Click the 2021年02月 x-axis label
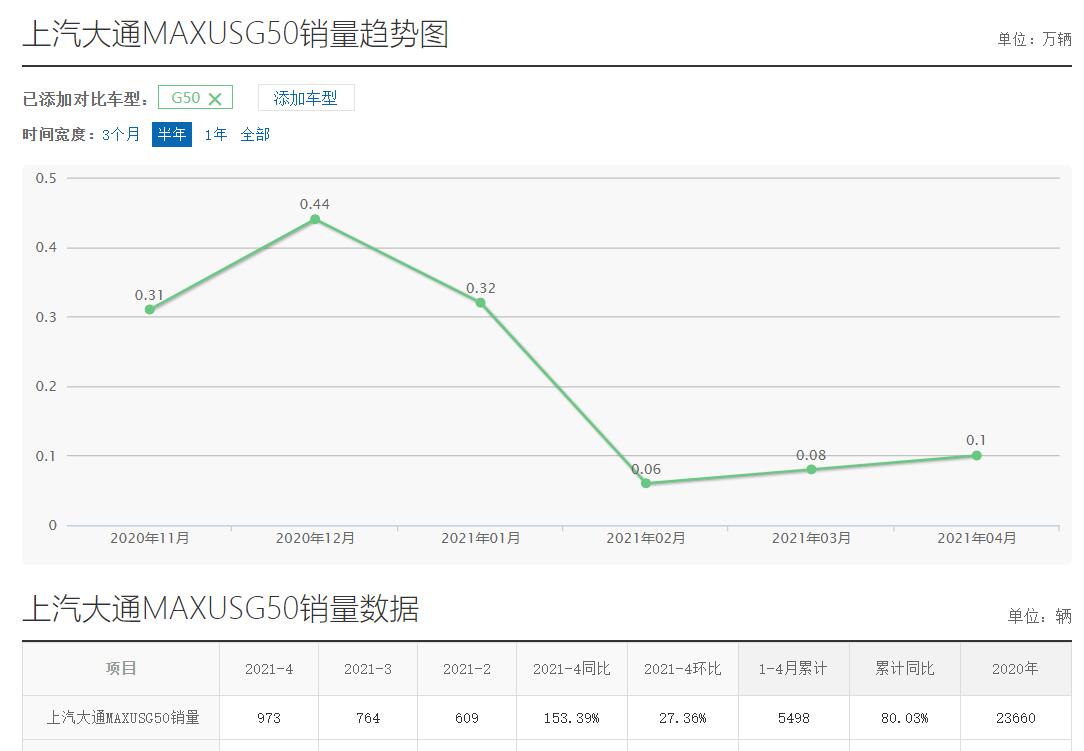 coord(646,538)
